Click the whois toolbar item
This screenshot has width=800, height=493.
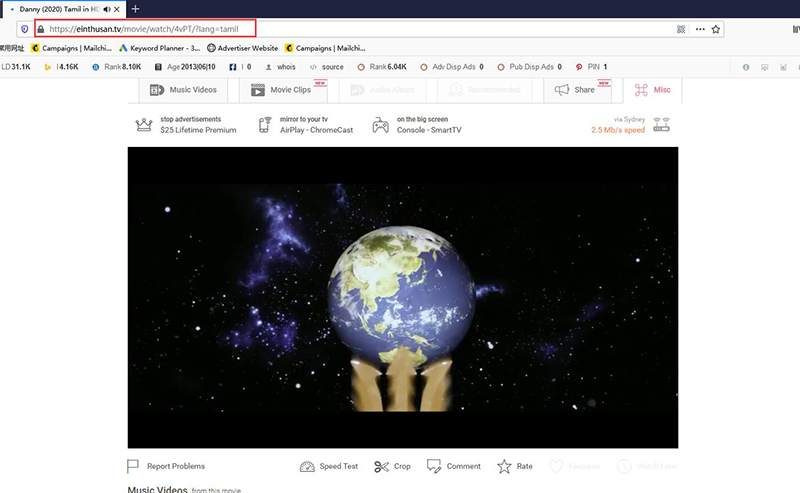click(x=281, y=67)
